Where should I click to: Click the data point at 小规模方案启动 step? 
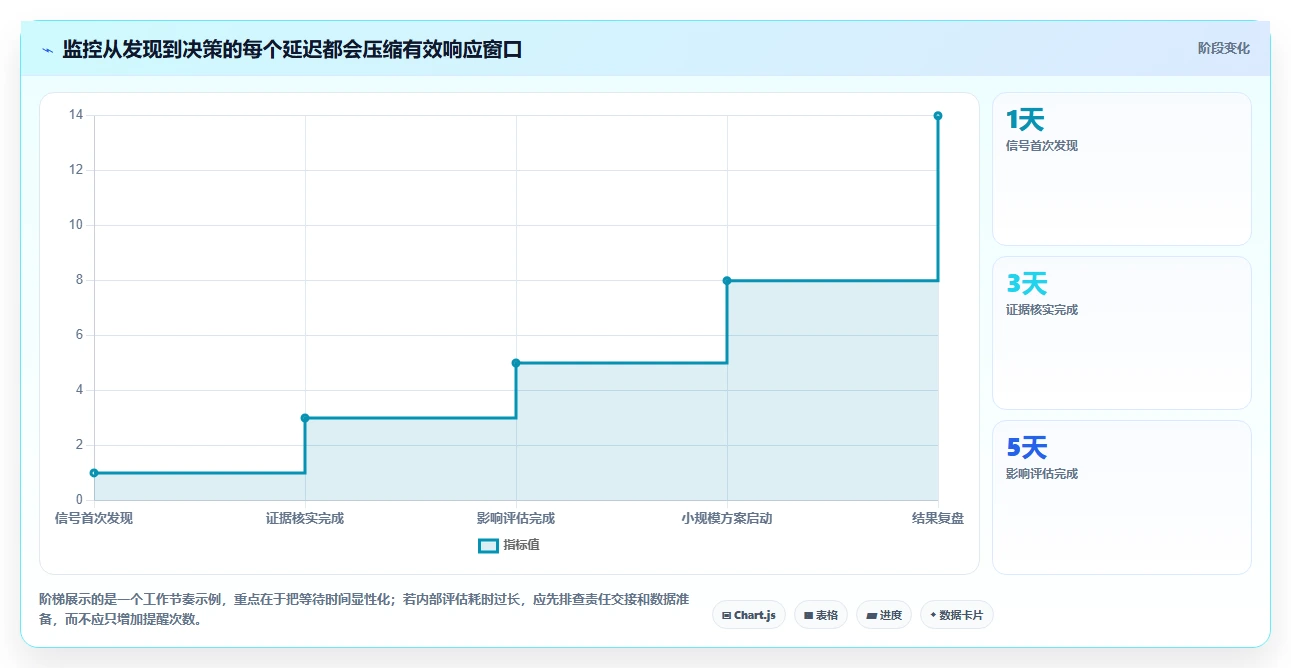pyautogui.click(x=727, y=281)
